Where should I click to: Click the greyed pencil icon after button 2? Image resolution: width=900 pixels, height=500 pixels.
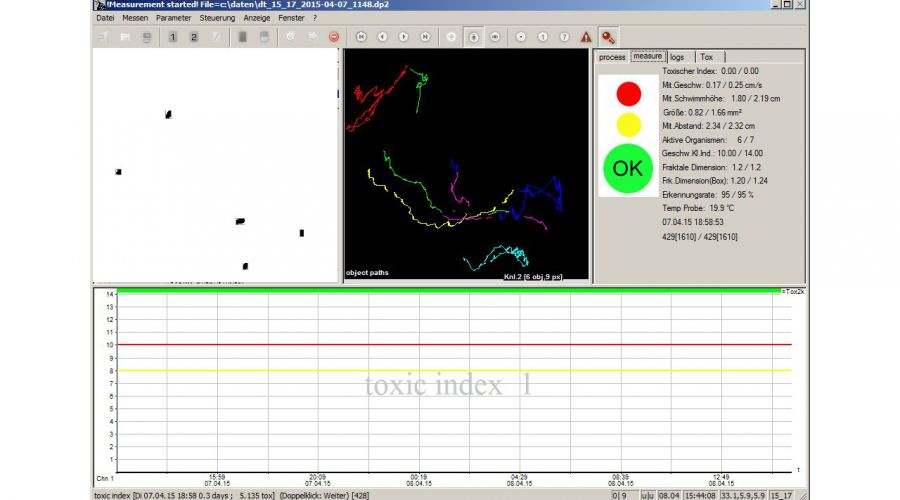click(216, 37)
